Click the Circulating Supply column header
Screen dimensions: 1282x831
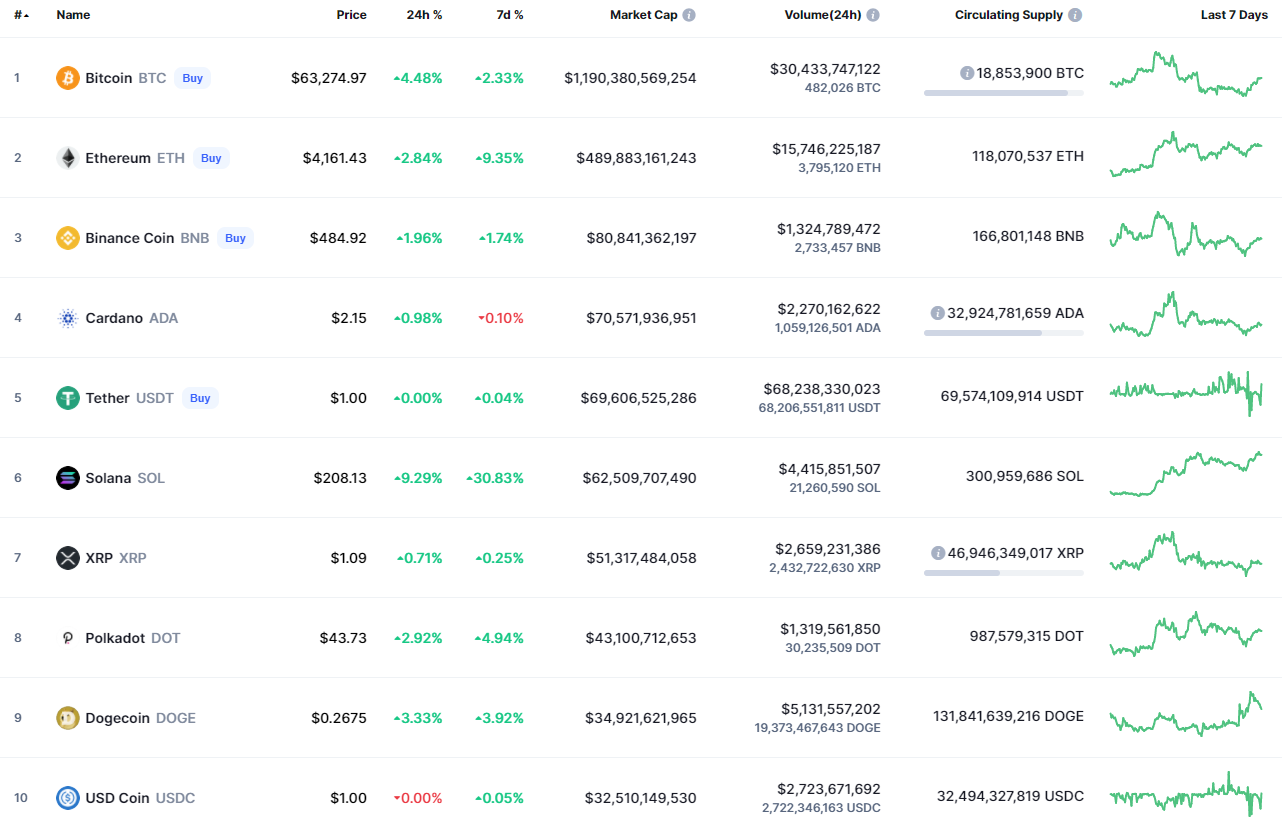1008,15
